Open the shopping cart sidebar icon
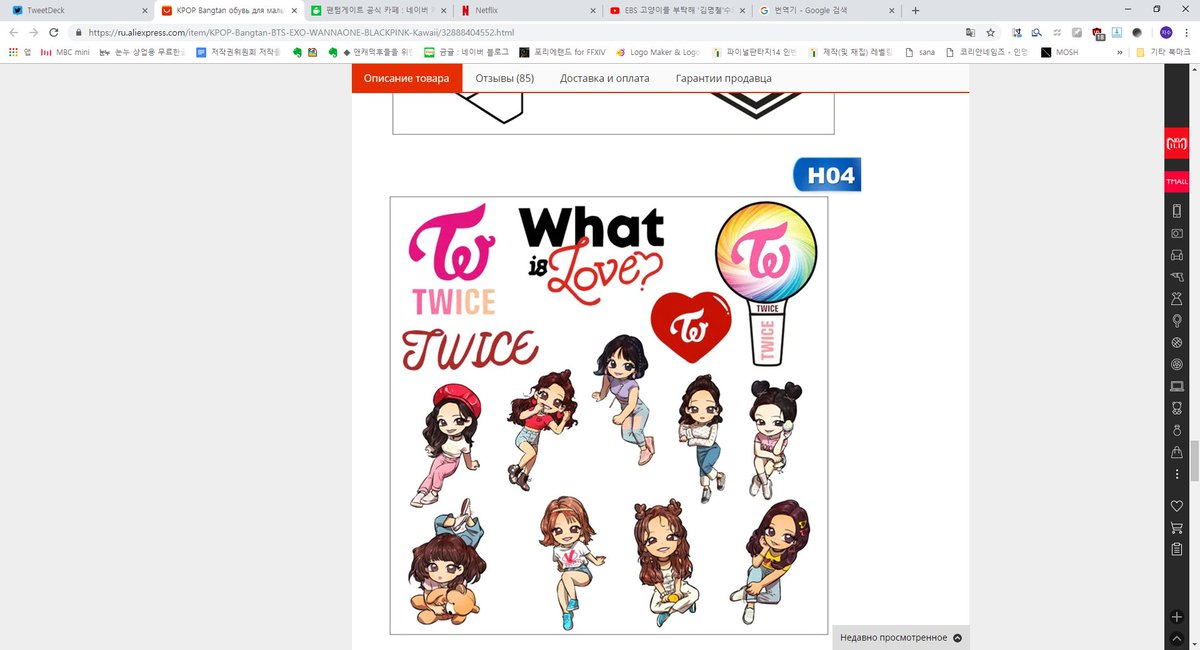This screenshot has width=1200, height=650. (1176, 528)
